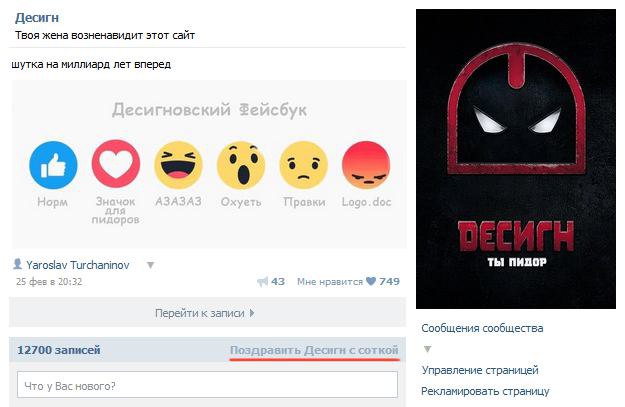Click Поздравить Десигн с соткой link
The image size is (625, 407).
point(314,350)
